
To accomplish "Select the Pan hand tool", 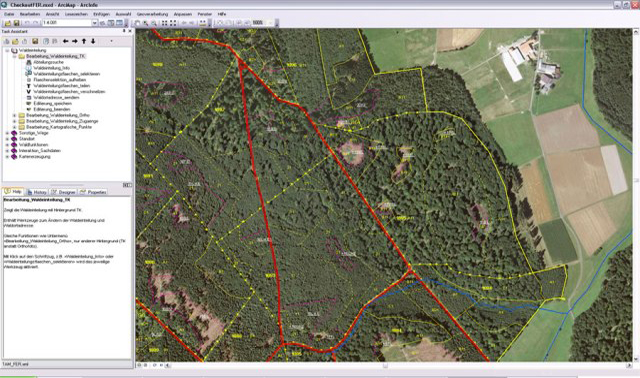I will pyautogui.click(x=138, y=23).
